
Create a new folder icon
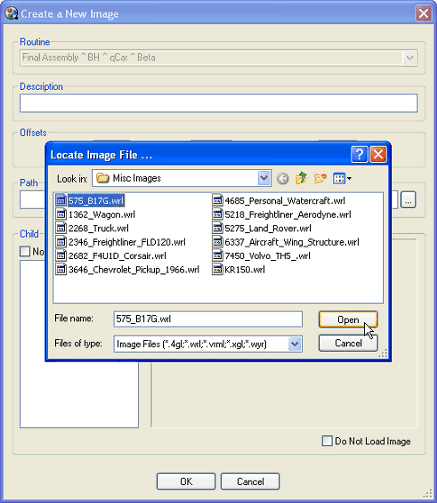(320, 178)
